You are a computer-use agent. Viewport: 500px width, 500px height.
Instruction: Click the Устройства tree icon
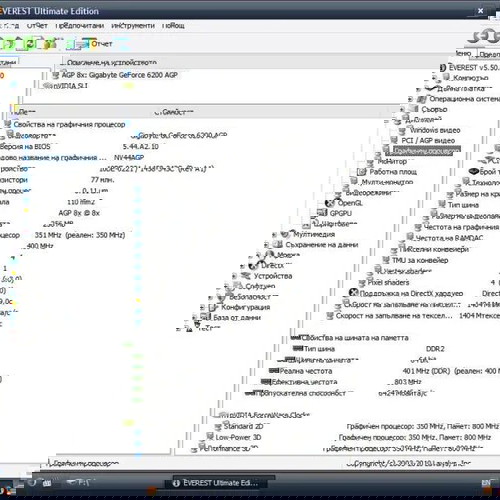click(x=246, y=276)
